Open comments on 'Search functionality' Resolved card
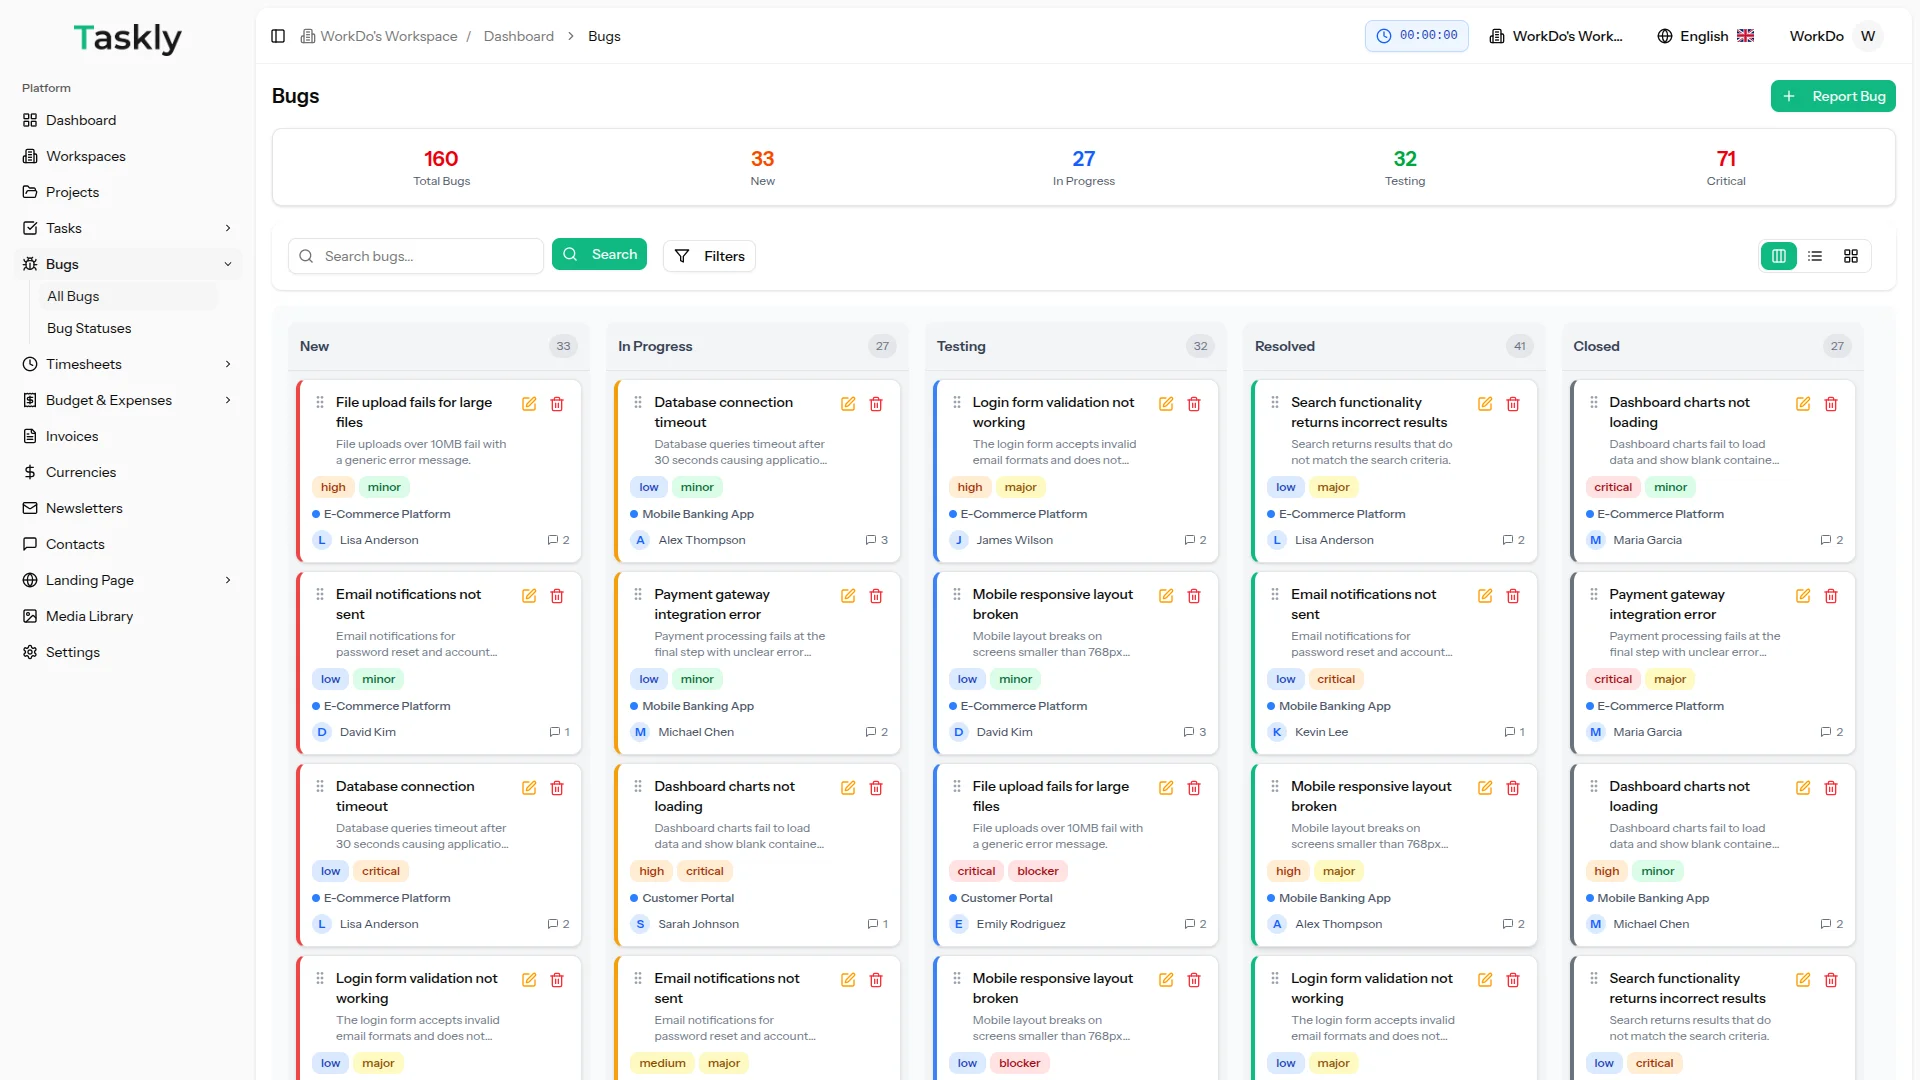1920x1080 pixels. tap(1513, 540)
